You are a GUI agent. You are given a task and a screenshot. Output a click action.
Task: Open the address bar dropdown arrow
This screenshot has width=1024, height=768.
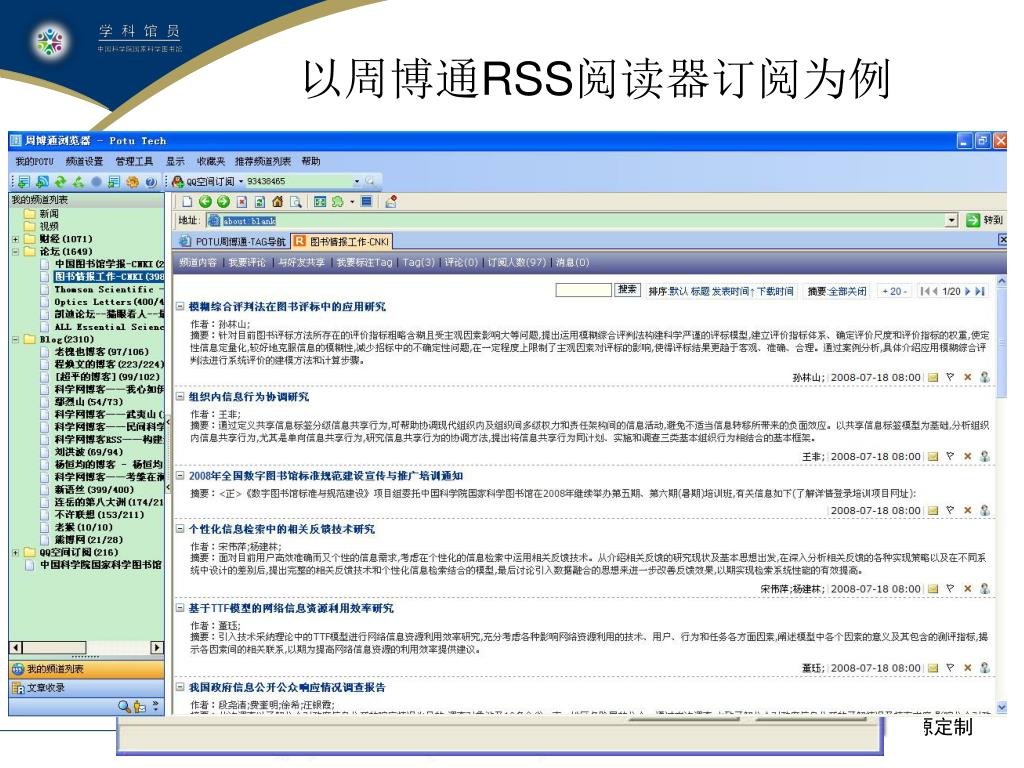[952, 220]
